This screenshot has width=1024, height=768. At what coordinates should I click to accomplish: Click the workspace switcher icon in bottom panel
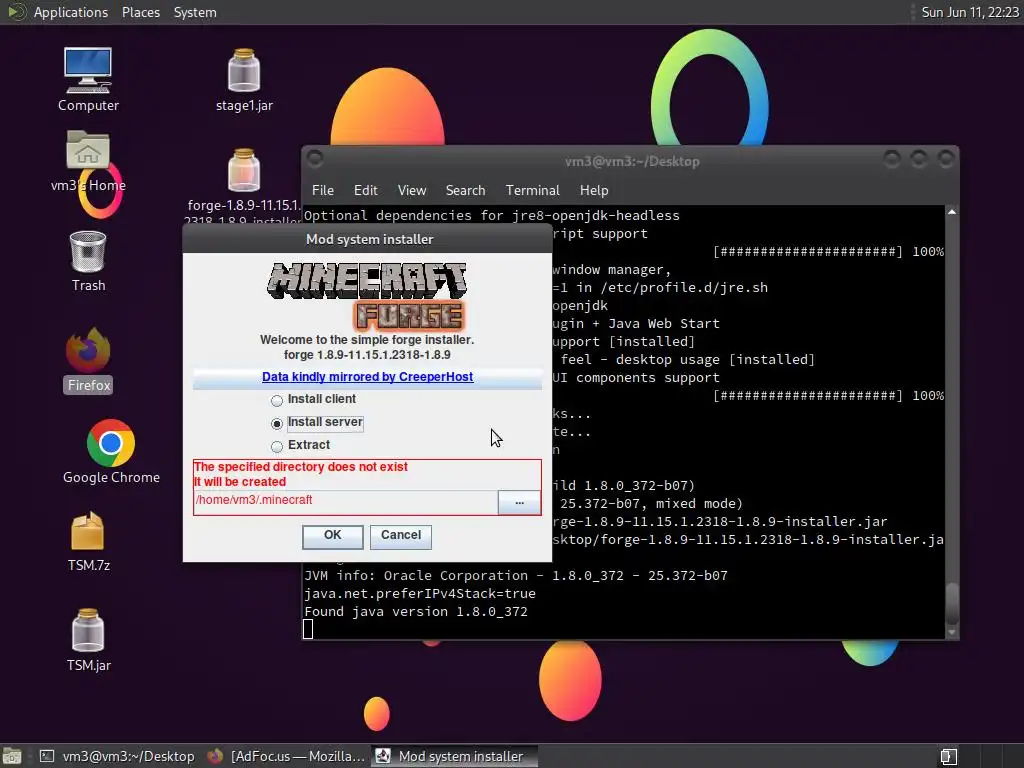pyautogui.click(x=949, y=756)
